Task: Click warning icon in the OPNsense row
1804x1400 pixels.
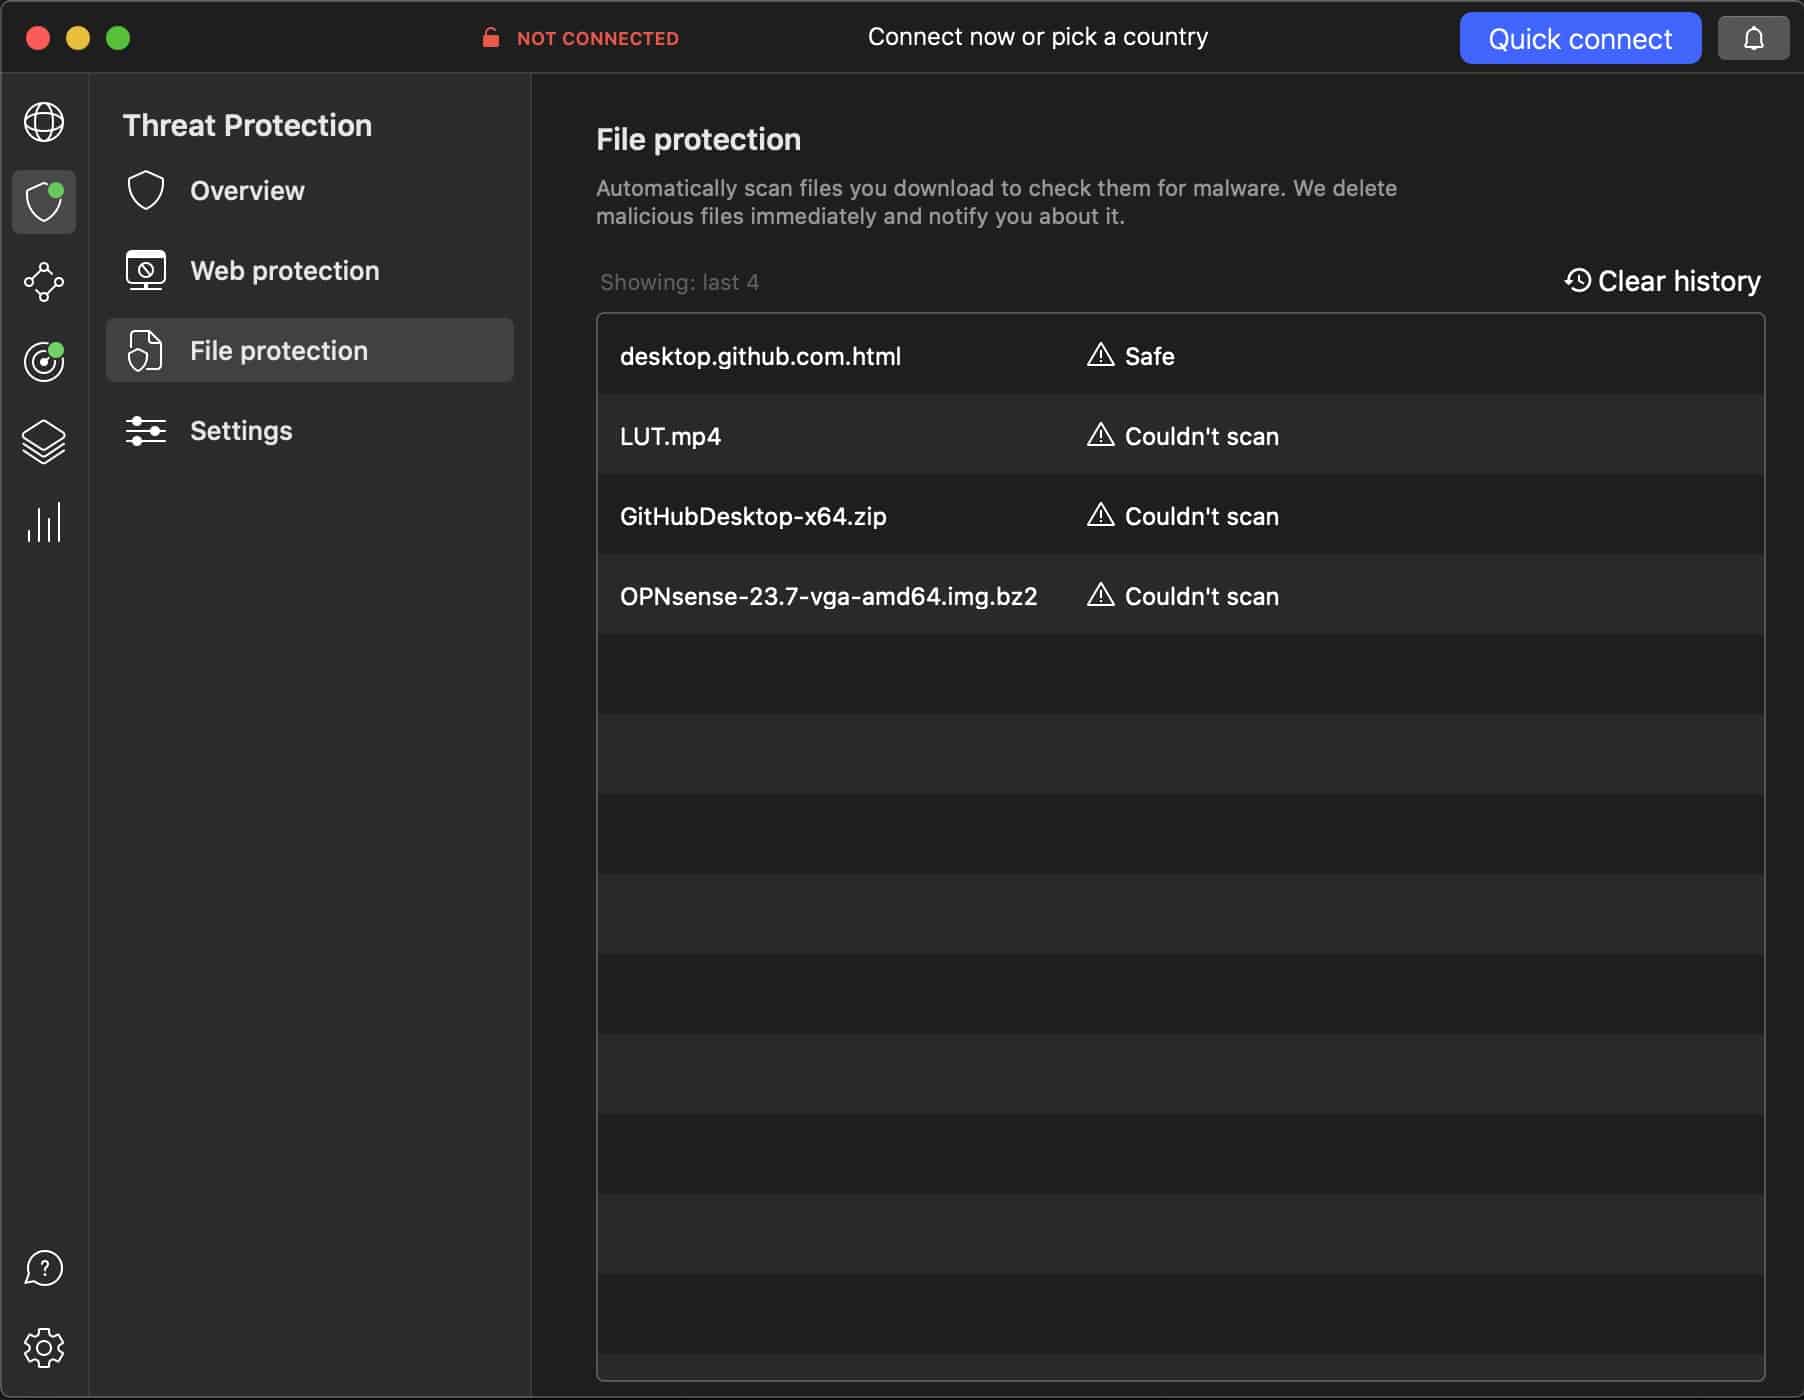Action: click(x=1100, y=595)
